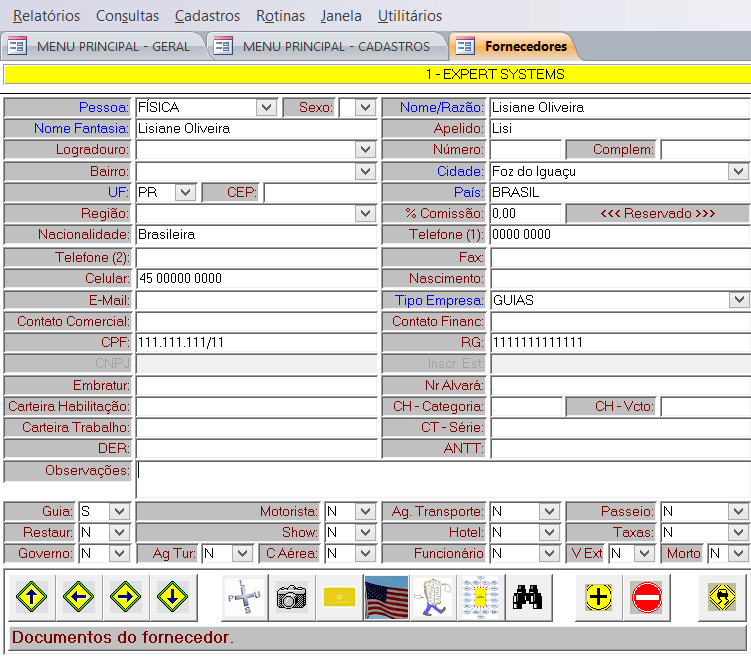Viewport: 751px width, 658px height.
Task: Click the binoculars search icon
Action: pyautogui.click(x=526, y=598)
